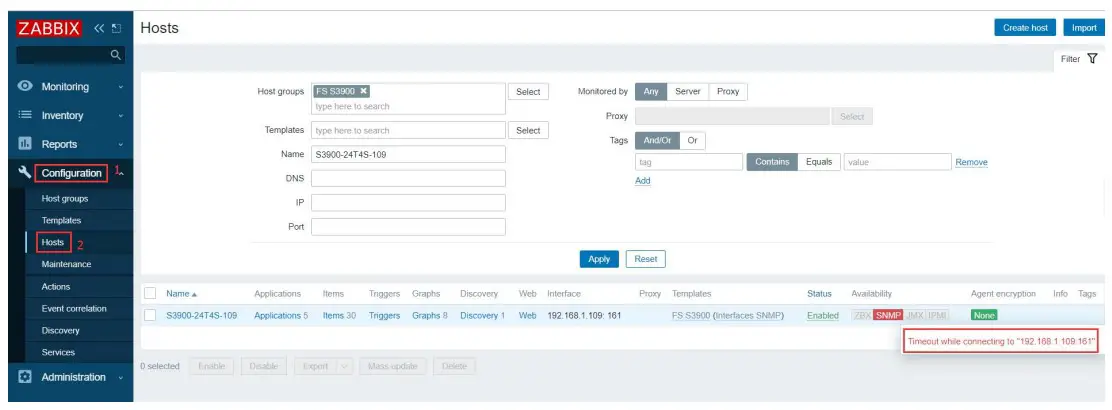Click the Reset filter button
The height and width of the screenshot is (410, 1112).
point(645,259)
